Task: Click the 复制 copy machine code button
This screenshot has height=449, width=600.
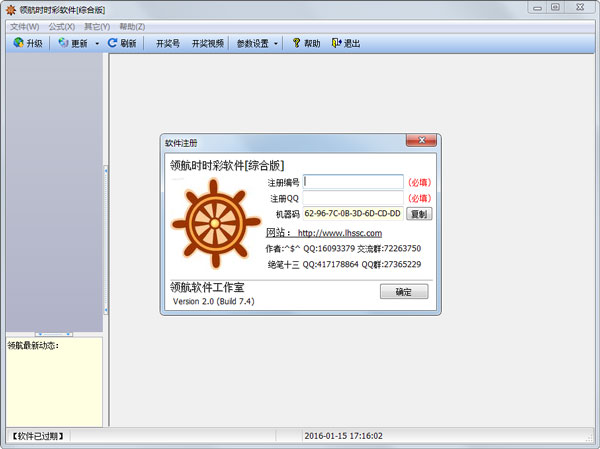Action: point(418,214)
